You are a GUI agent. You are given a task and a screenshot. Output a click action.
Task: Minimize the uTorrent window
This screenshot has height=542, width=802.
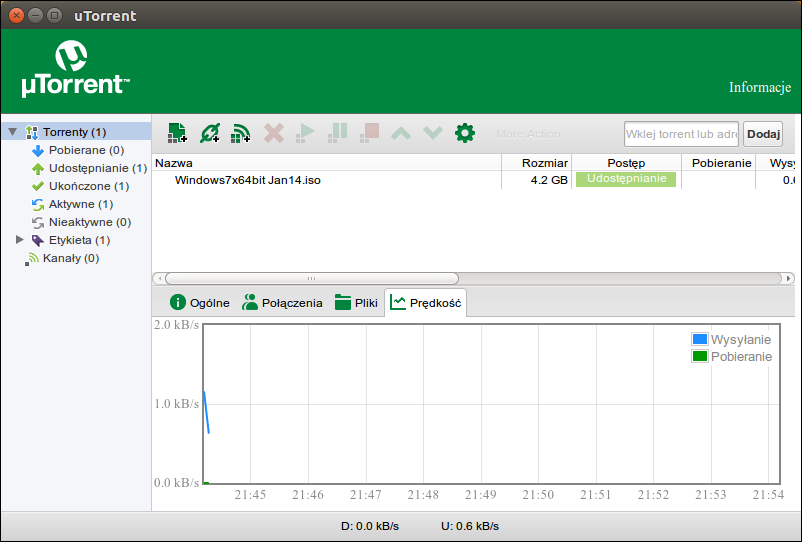(x=35, y=15)
